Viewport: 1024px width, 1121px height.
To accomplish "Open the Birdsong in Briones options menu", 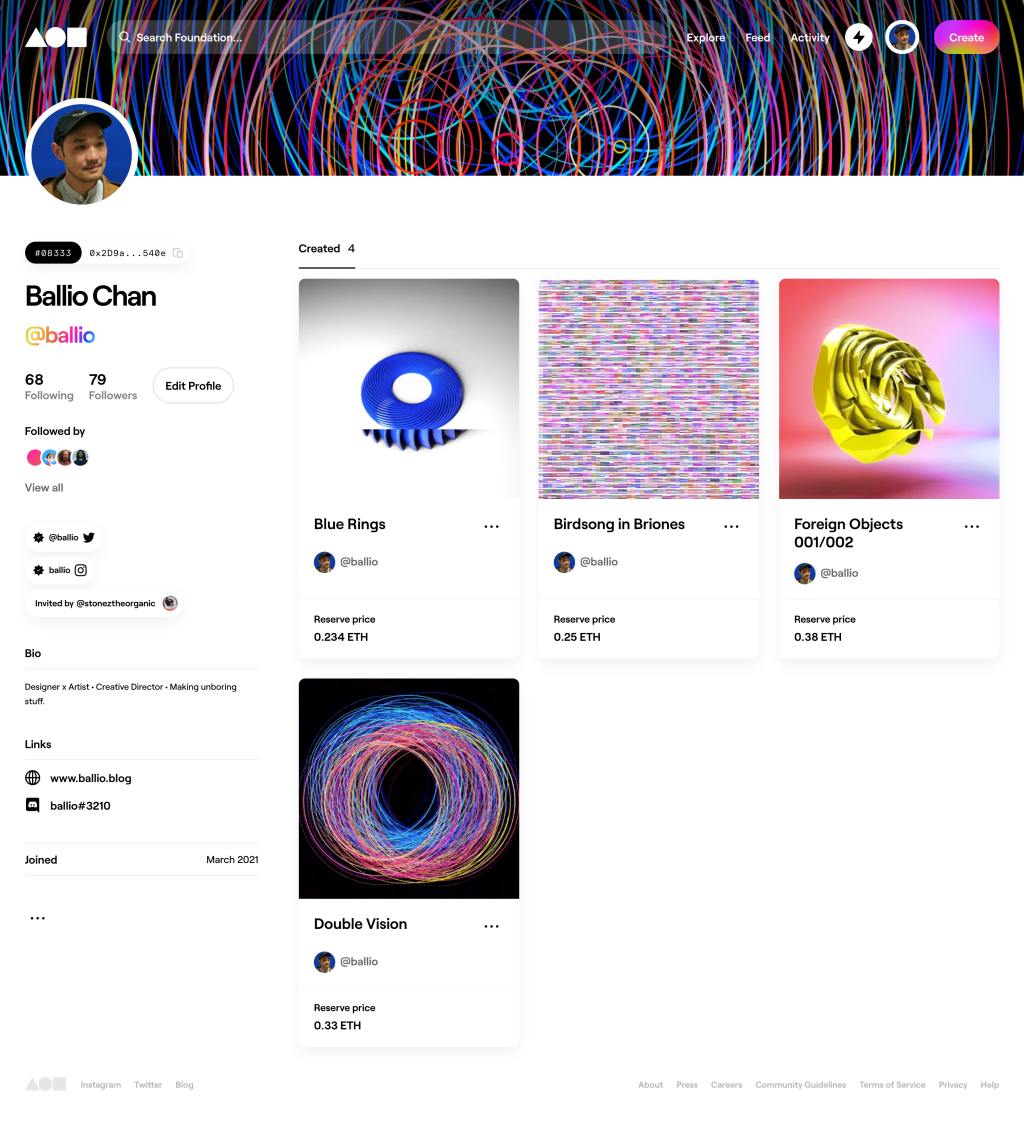I will (731, 526).
